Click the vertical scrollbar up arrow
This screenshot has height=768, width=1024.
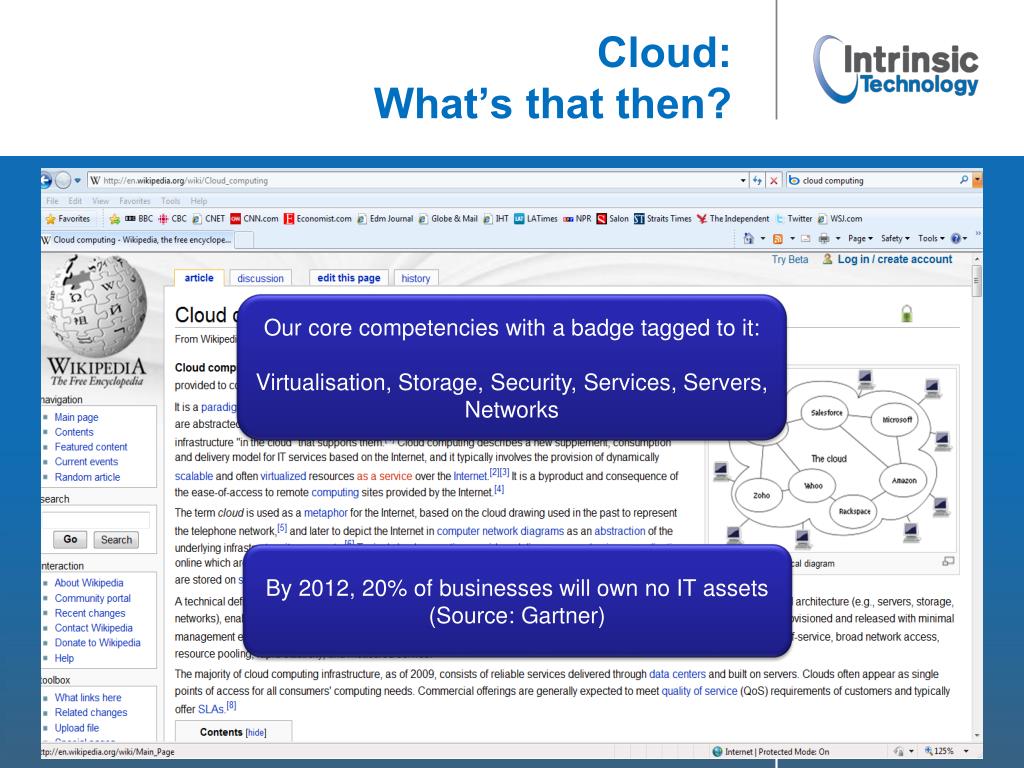tap(976, 259)
